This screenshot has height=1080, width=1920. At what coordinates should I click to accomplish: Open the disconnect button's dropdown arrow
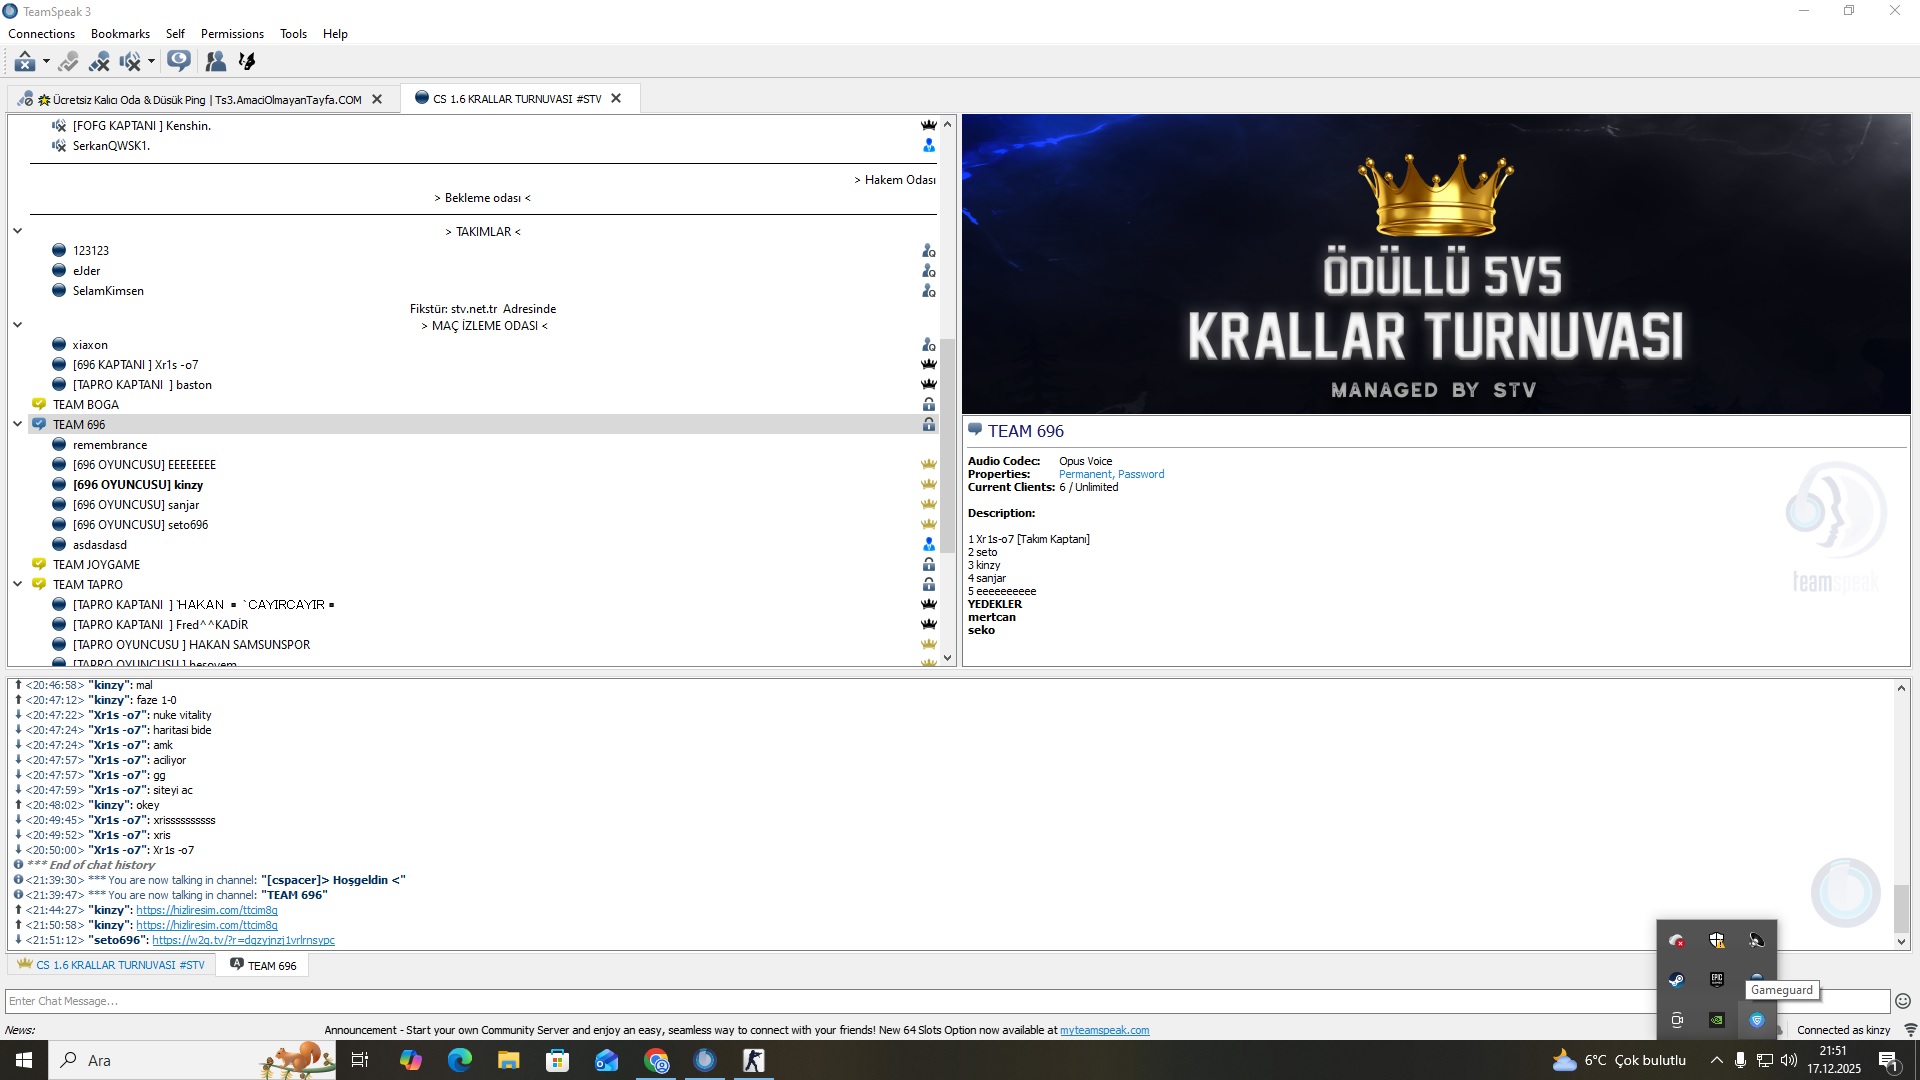[x=46, y=62]
